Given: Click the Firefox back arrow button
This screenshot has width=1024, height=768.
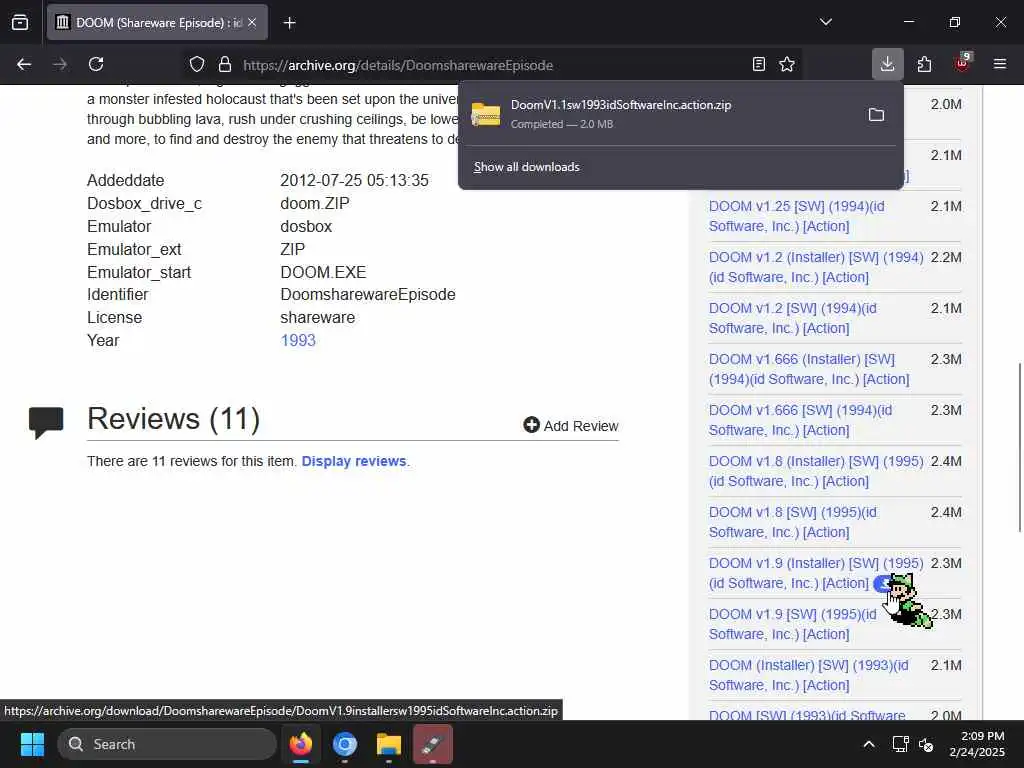Looking at the screenshot, I should pos(24,64).
